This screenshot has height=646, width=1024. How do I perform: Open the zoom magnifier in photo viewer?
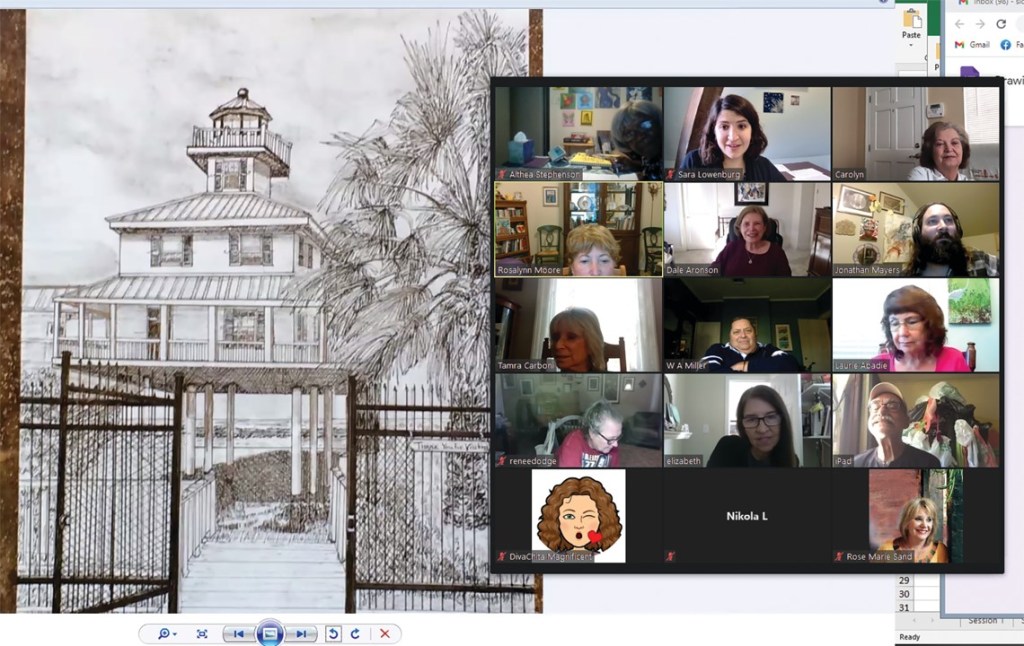(x=163, y=634)
